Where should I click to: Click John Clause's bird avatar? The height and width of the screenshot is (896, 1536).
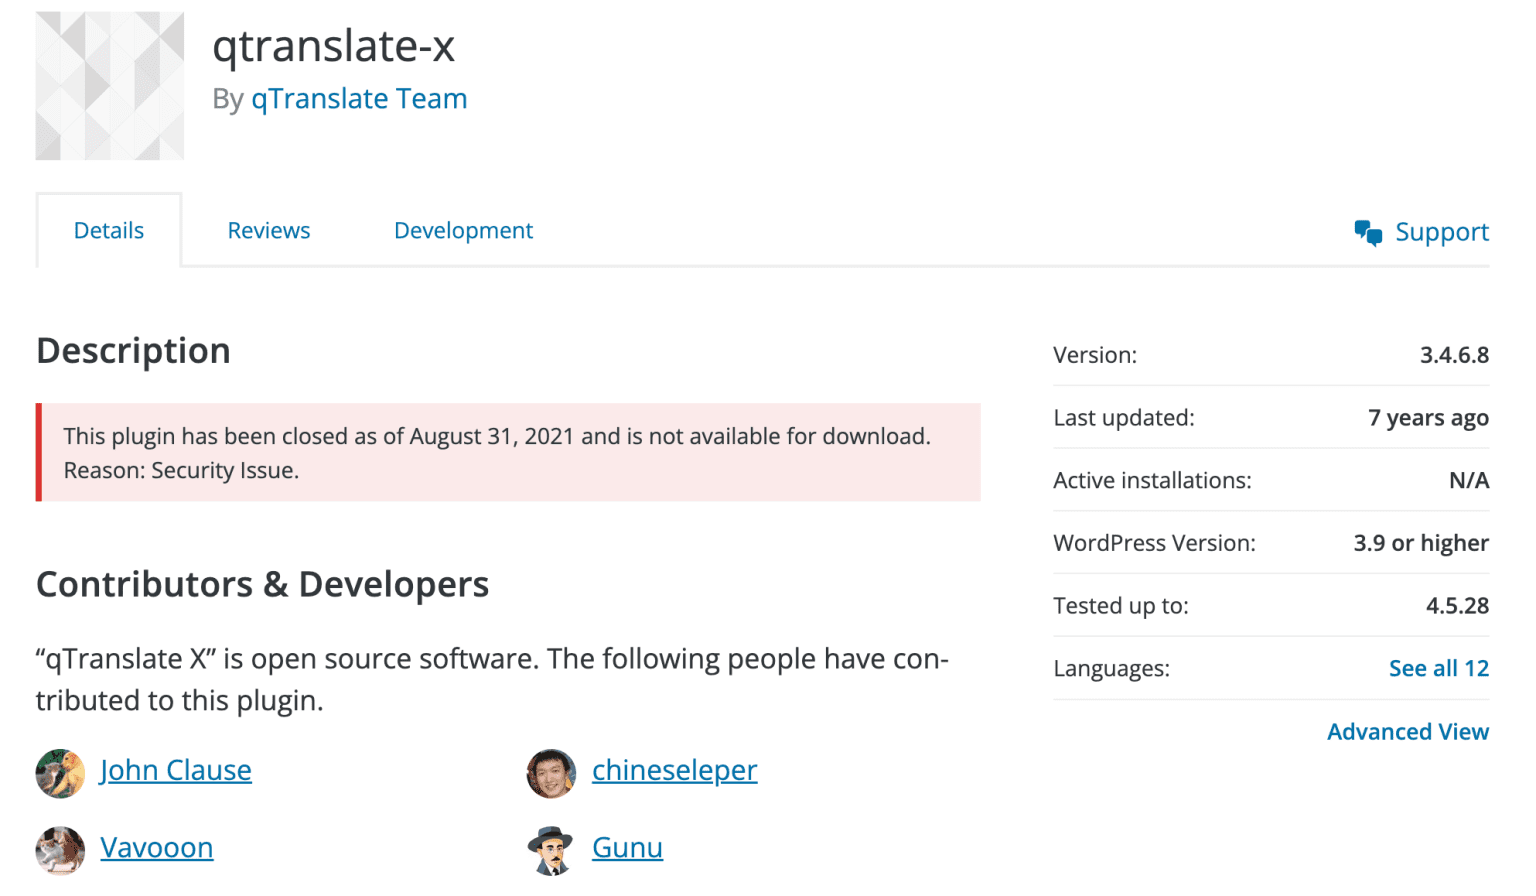[59, 772]
